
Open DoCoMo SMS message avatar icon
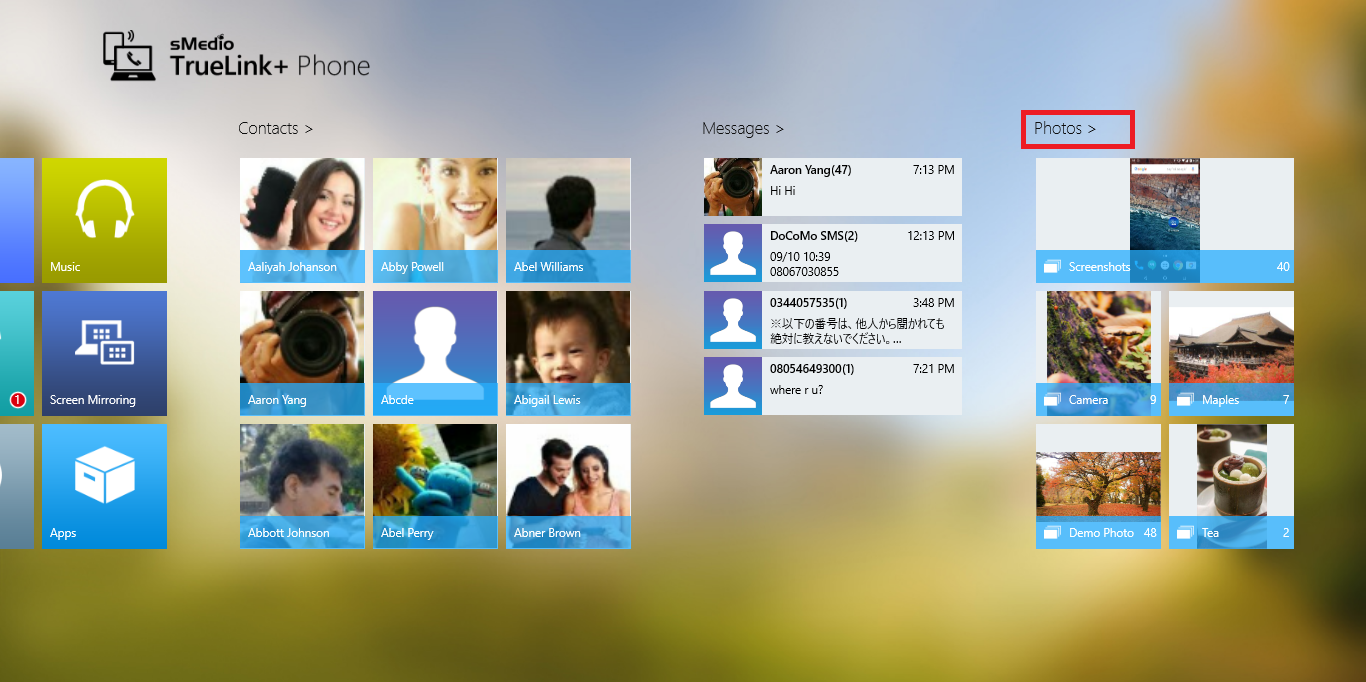click(x=732, y=253)
